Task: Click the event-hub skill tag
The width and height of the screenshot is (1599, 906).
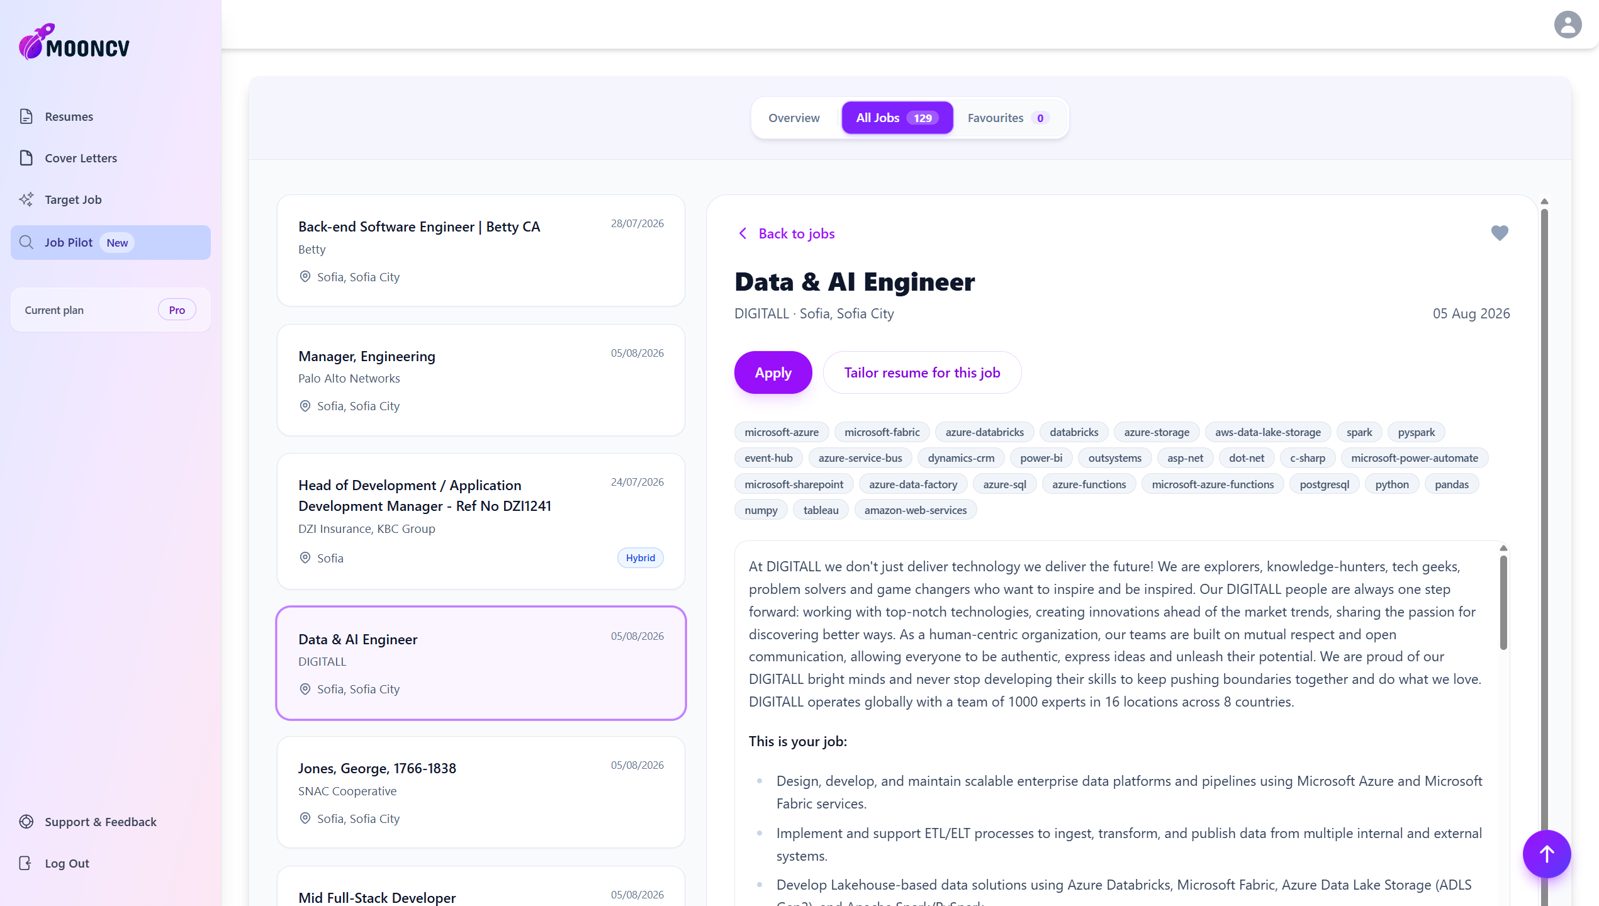Action: pyautogui.click(x=769, y=458)
